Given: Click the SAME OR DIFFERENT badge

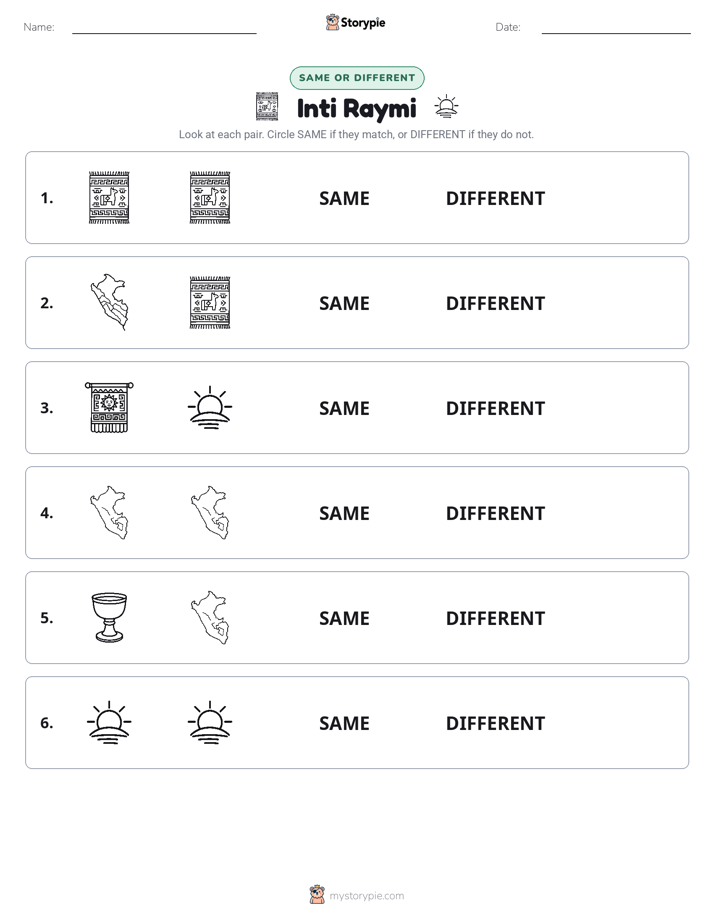Looking at the screenshot, I should [357, 78].
